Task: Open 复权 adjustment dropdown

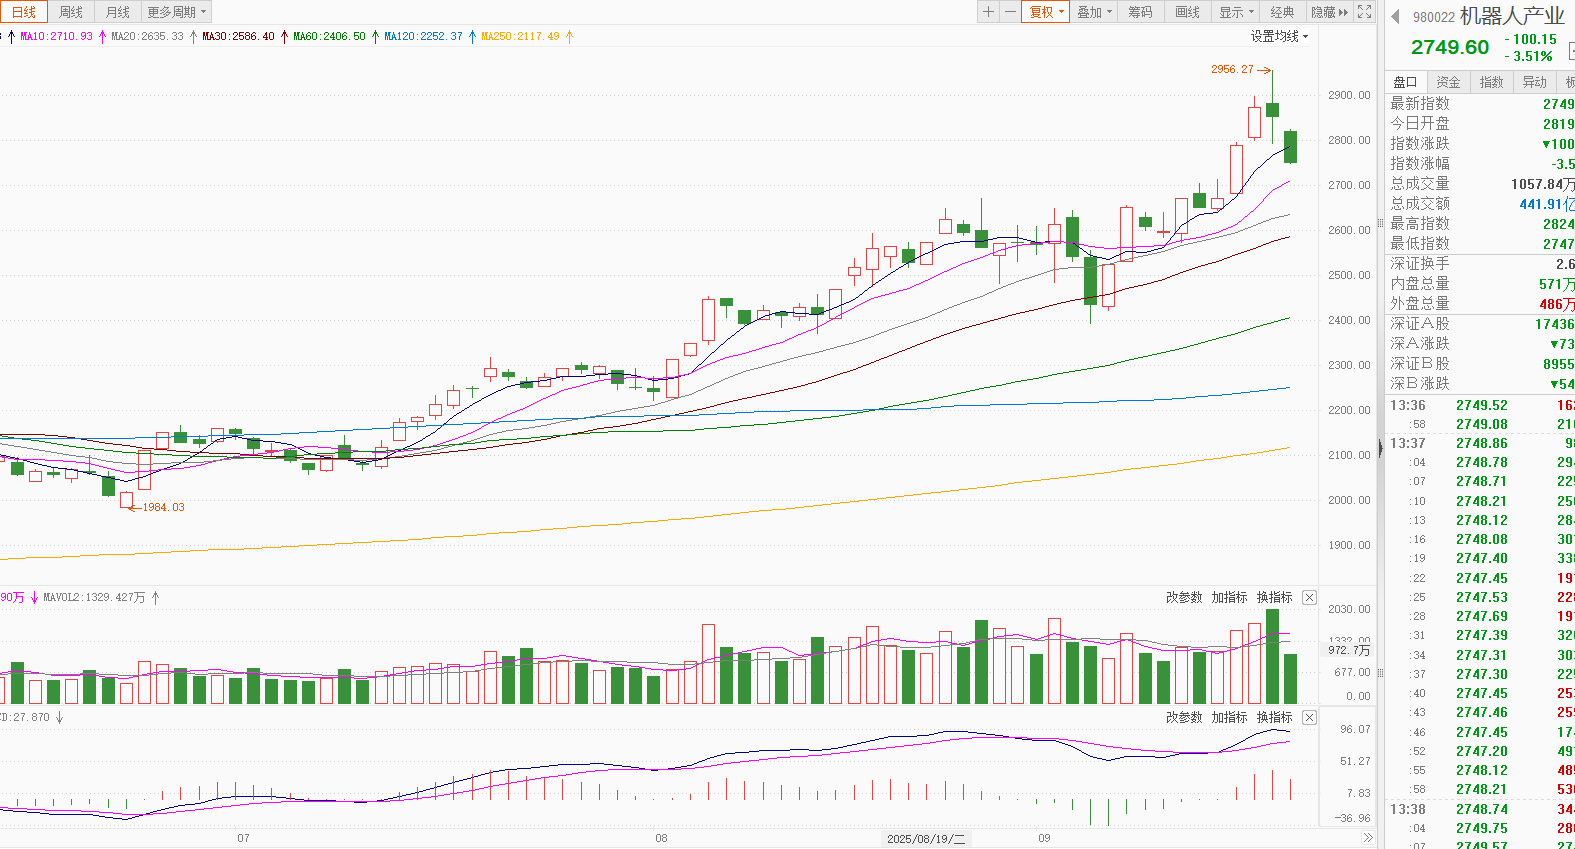Action: coord(1047,12)
